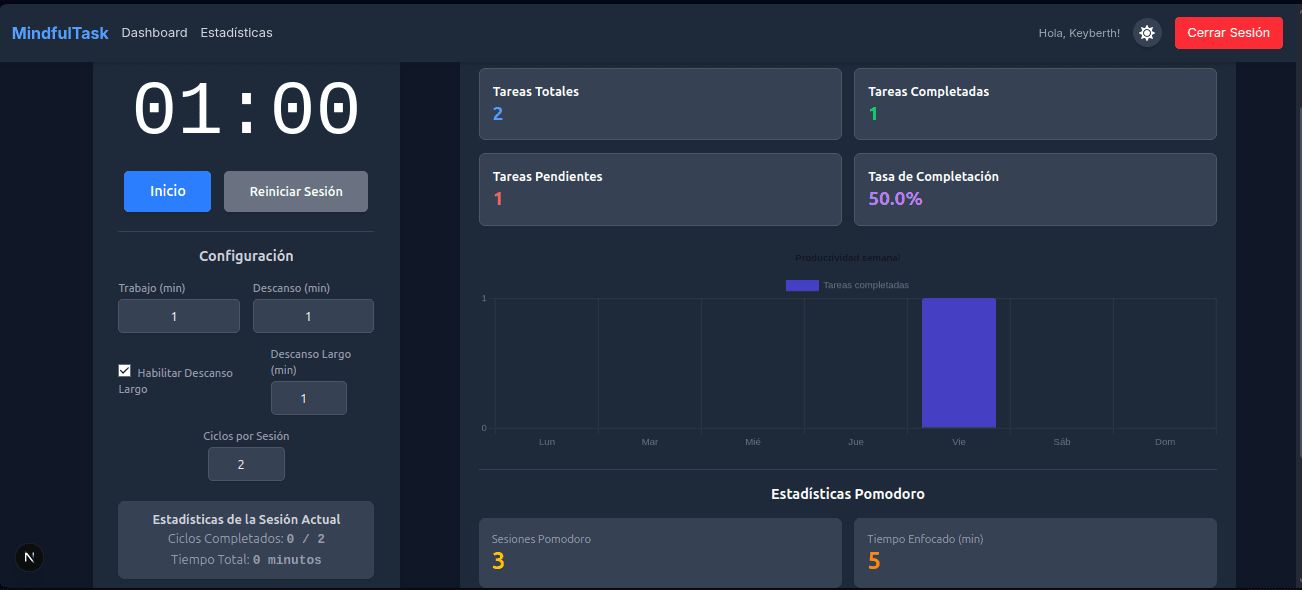Screen dimensions: 1302x590
Task: Click the MindfulTask logo
Action: [60, 33]
